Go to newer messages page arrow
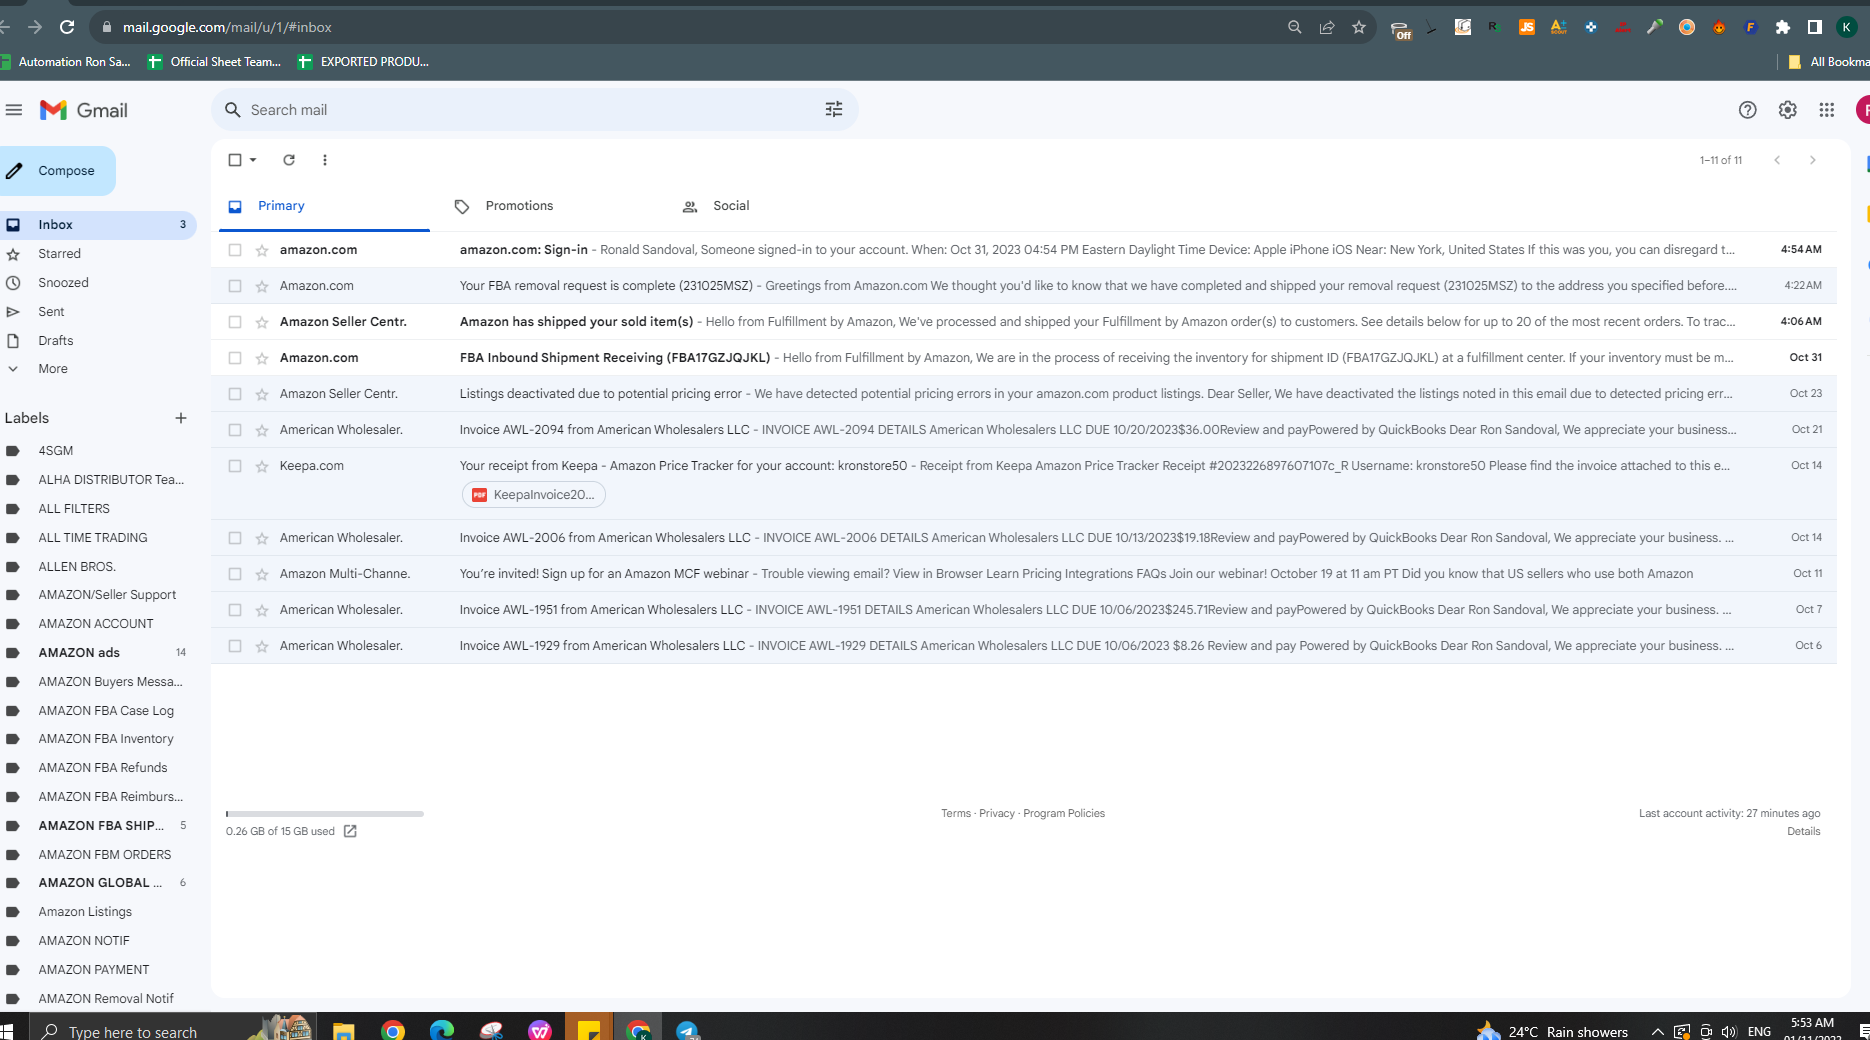This screenshot has width=1870, height=1040. coord(1777,160)
